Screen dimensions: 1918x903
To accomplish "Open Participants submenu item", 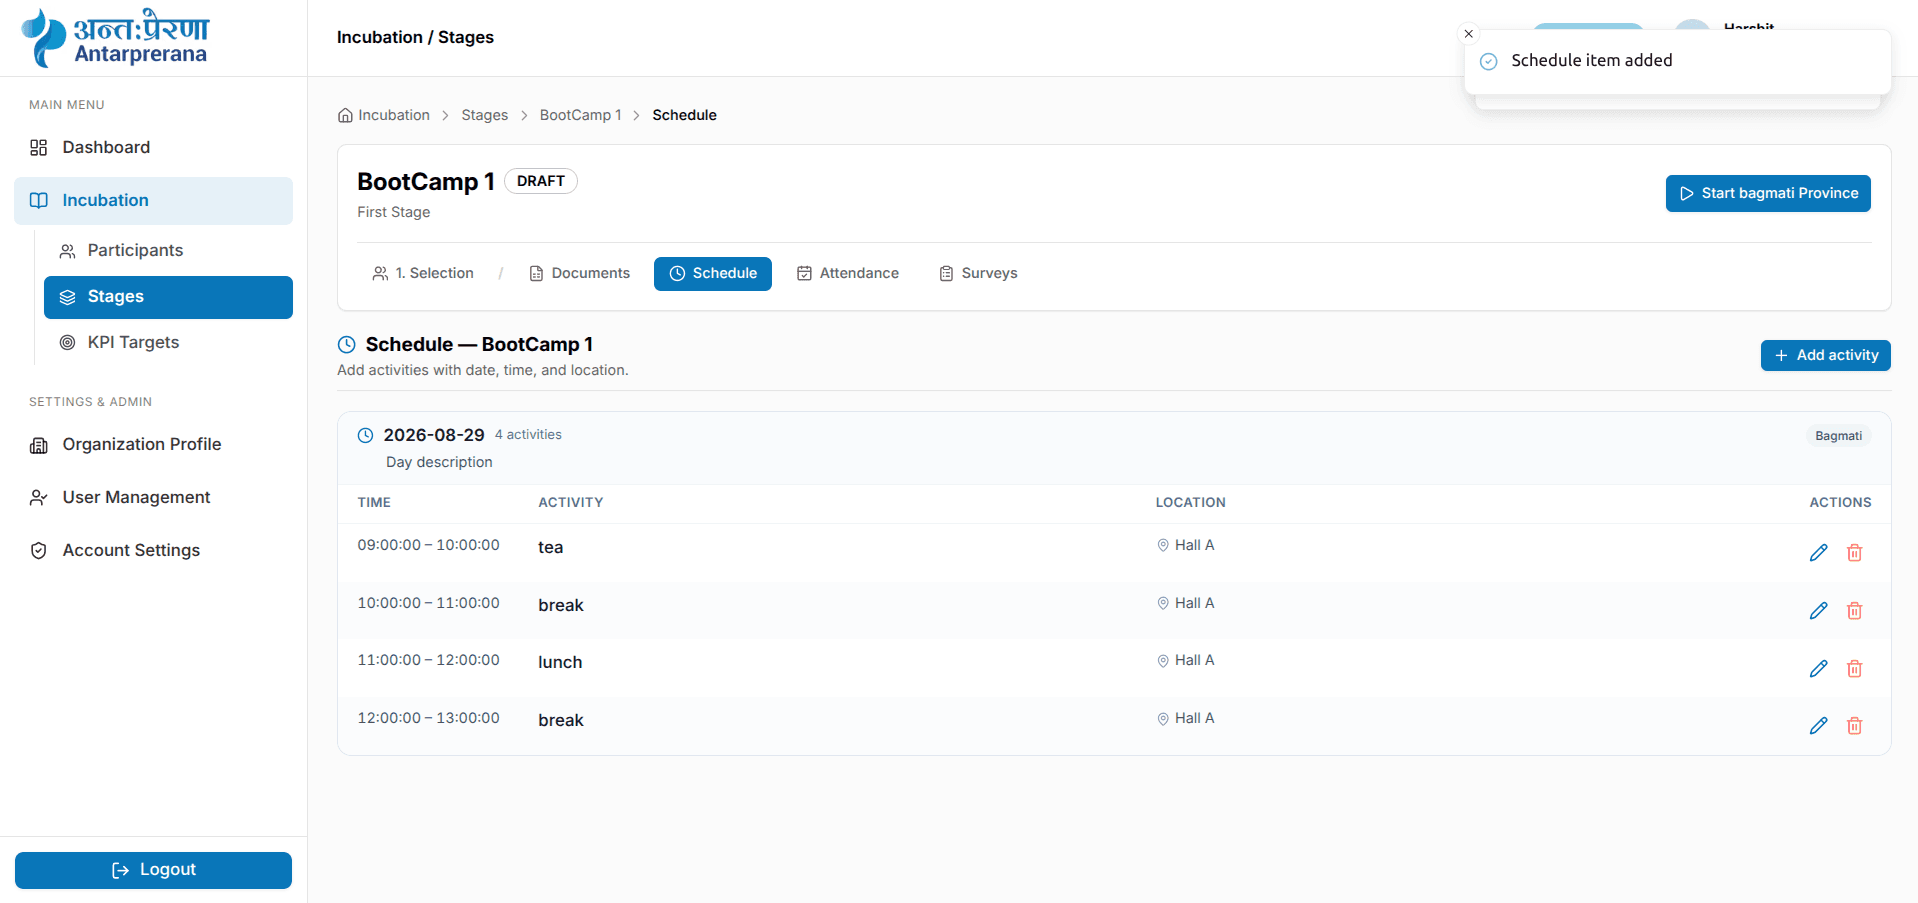I will [x=168, y=250].
